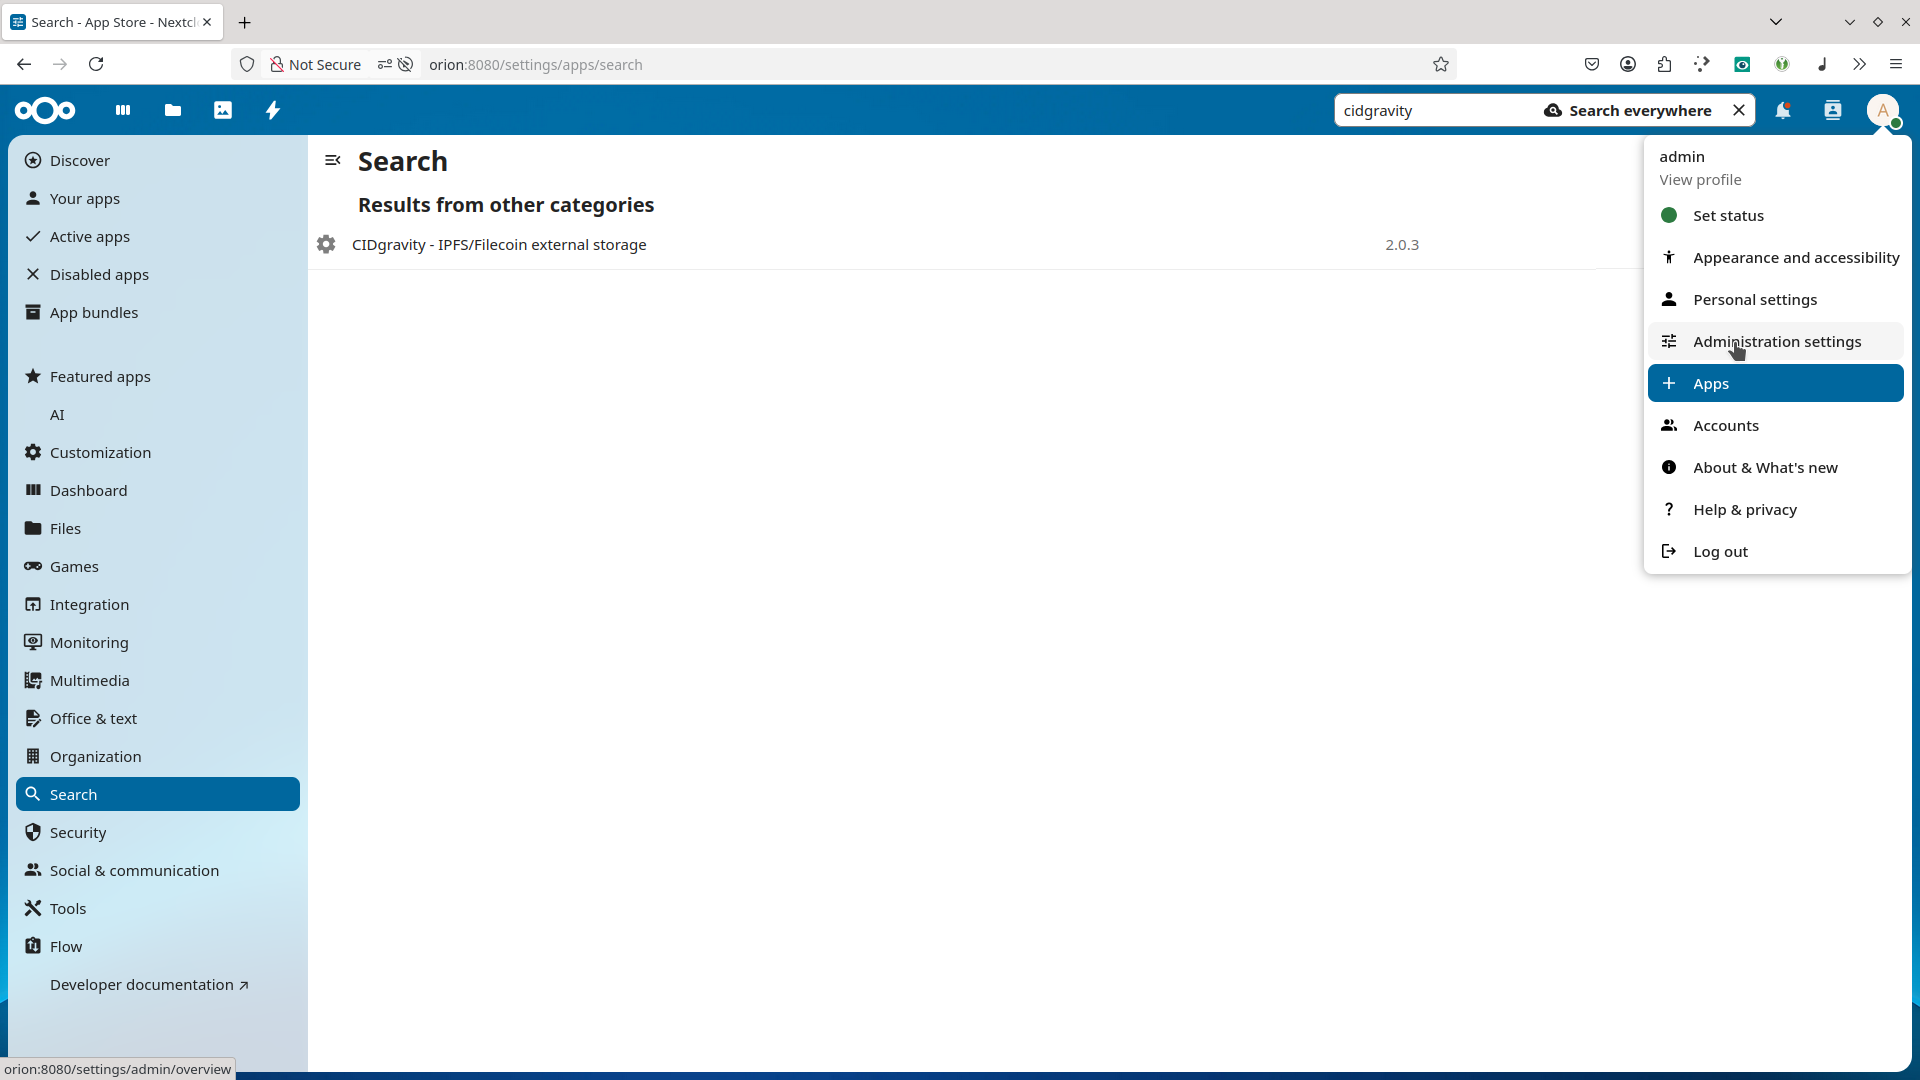List all tabs dropdown arrow
The image size is (1920, 1080).
tap(1776, 22)
